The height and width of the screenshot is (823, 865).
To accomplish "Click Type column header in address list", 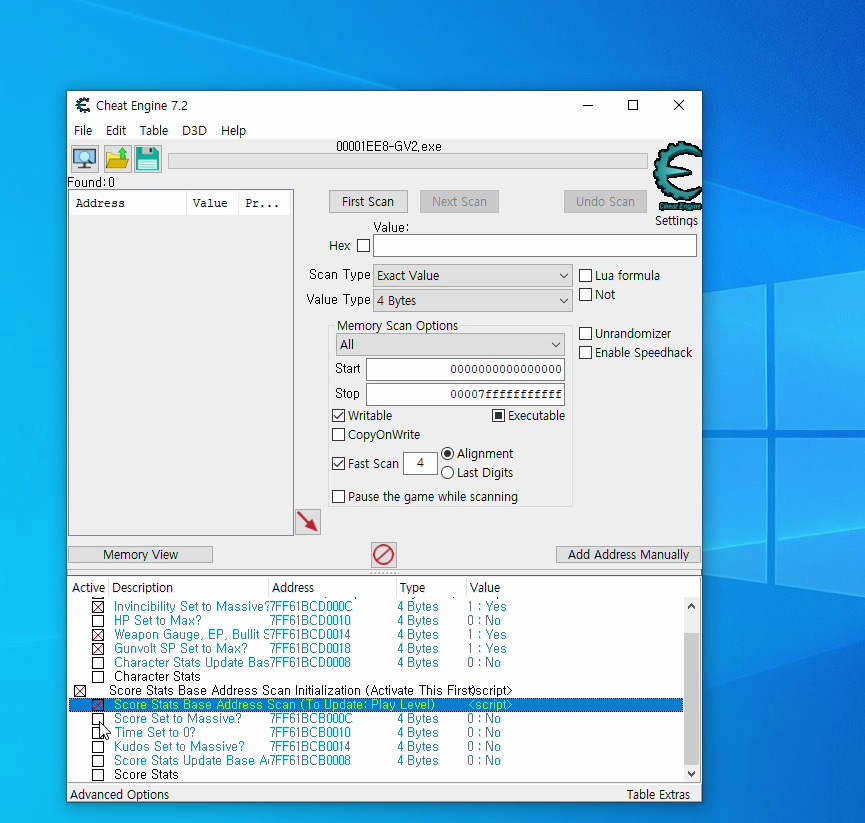I will pyautogui.click(x=430, y=587).
